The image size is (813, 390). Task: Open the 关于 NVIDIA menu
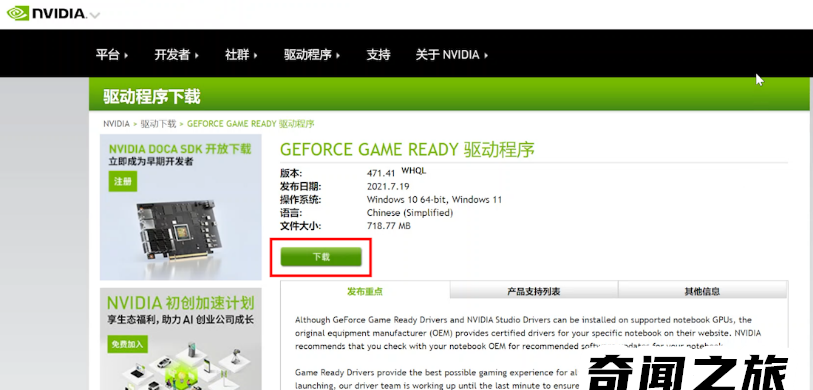452,54
